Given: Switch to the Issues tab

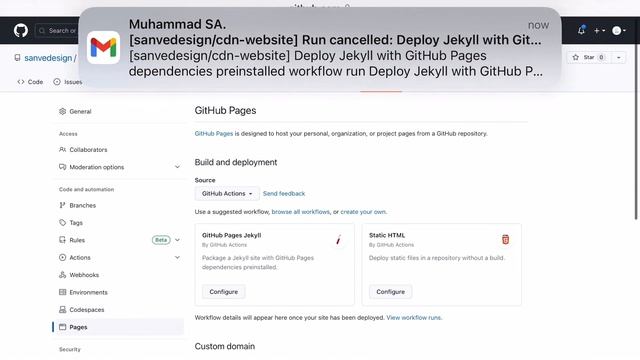Looking at the screenshot, I should [x=68, y=82].
